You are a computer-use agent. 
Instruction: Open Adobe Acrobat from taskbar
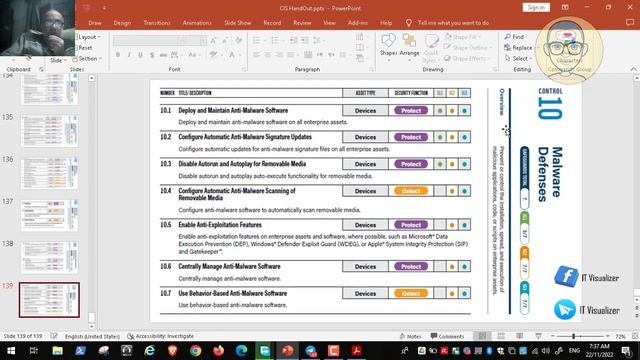click(357, 351)
